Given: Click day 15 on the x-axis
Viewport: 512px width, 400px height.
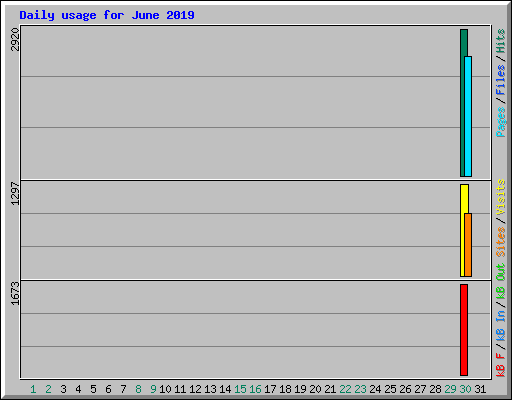Looking at the screenshot, I should point(240,389).
